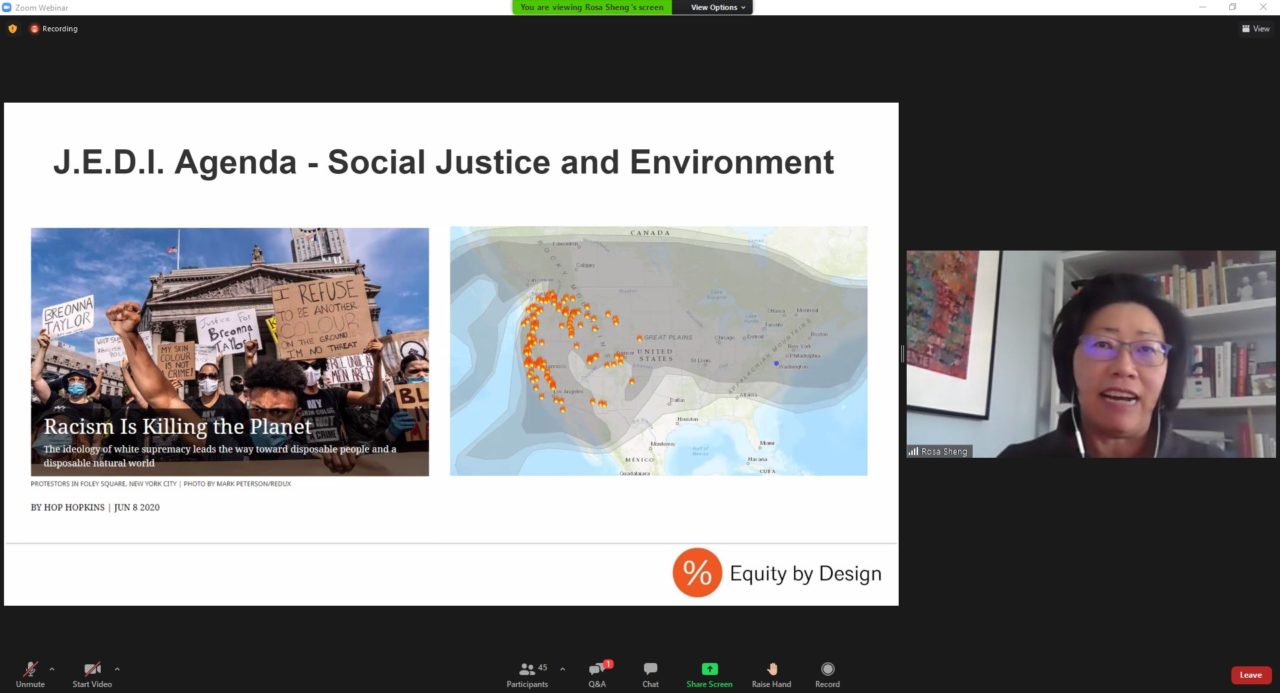
Task: Click the green encryption shield icon
Action: 13,29
